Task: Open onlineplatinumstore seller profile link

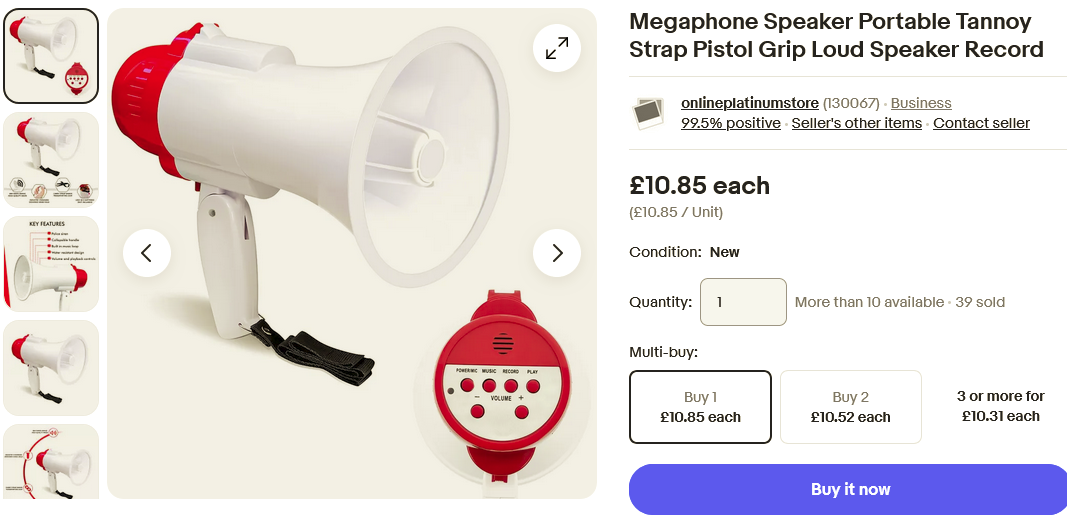Action: (749, 103)
